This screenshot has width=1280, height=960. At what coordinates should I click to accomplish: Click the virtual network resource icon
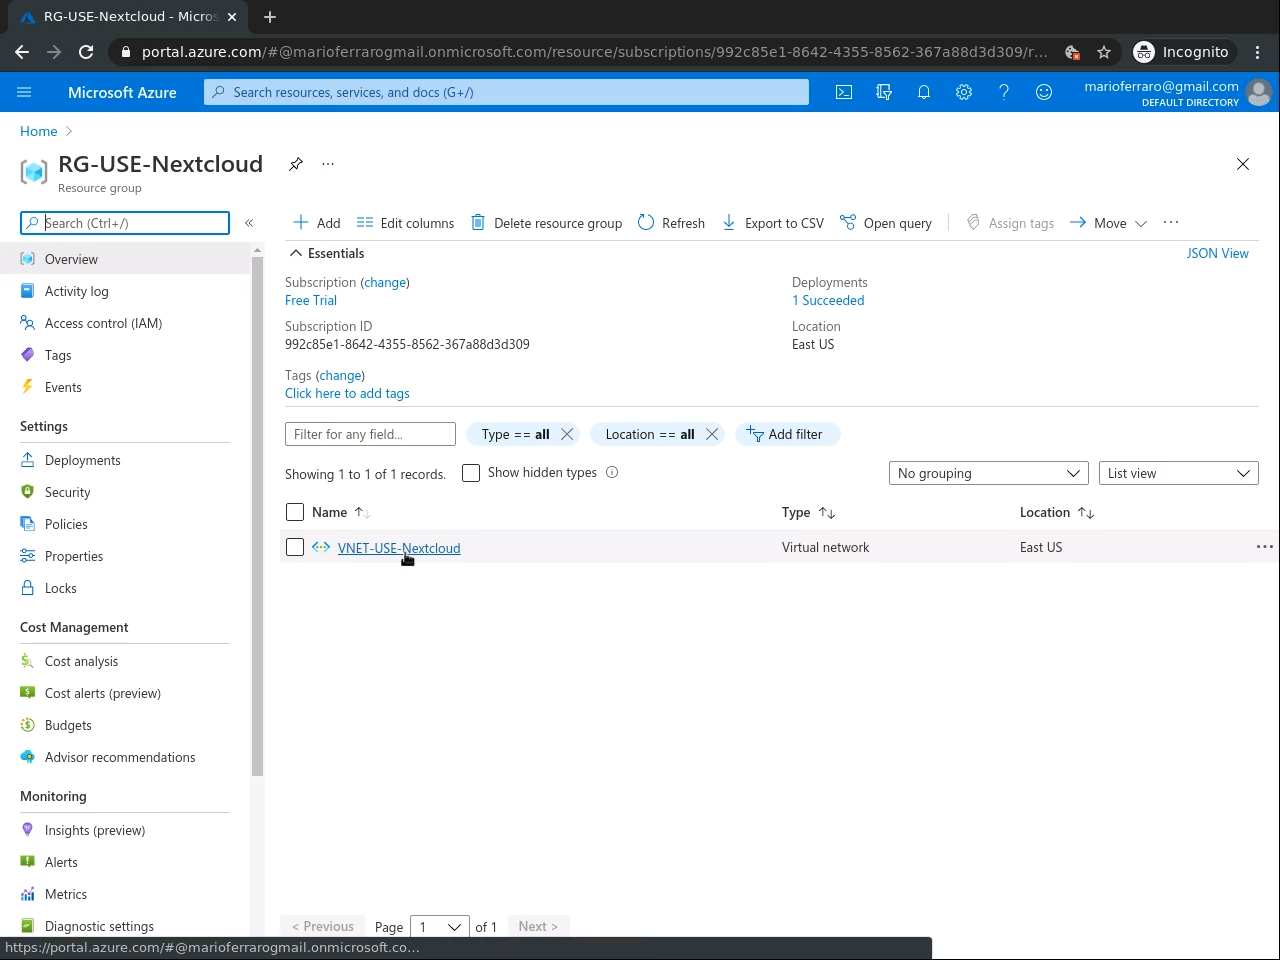point(321,547)
